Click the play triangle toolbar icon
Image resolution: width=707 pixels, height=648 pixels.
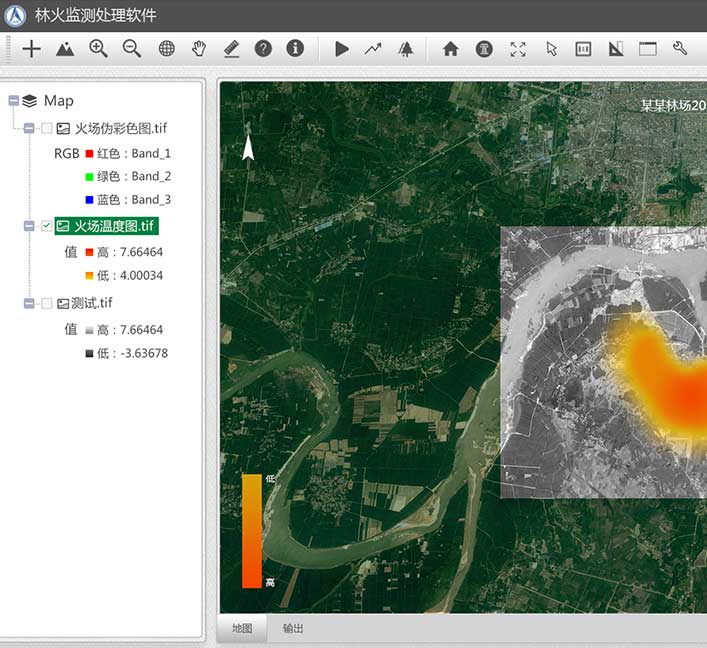tap(342, 49)
